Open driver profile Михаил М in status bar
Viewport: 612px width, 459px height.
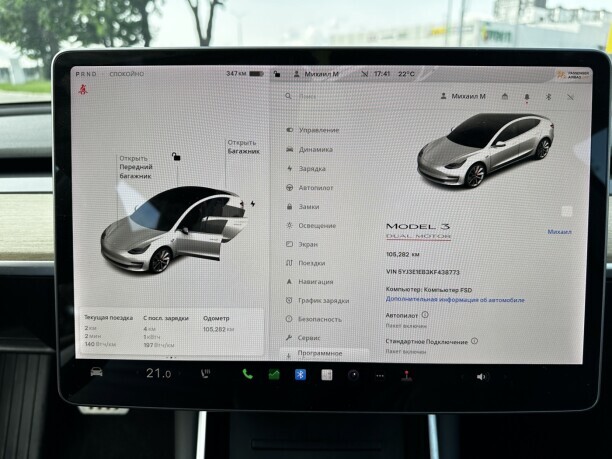[316, 74]
